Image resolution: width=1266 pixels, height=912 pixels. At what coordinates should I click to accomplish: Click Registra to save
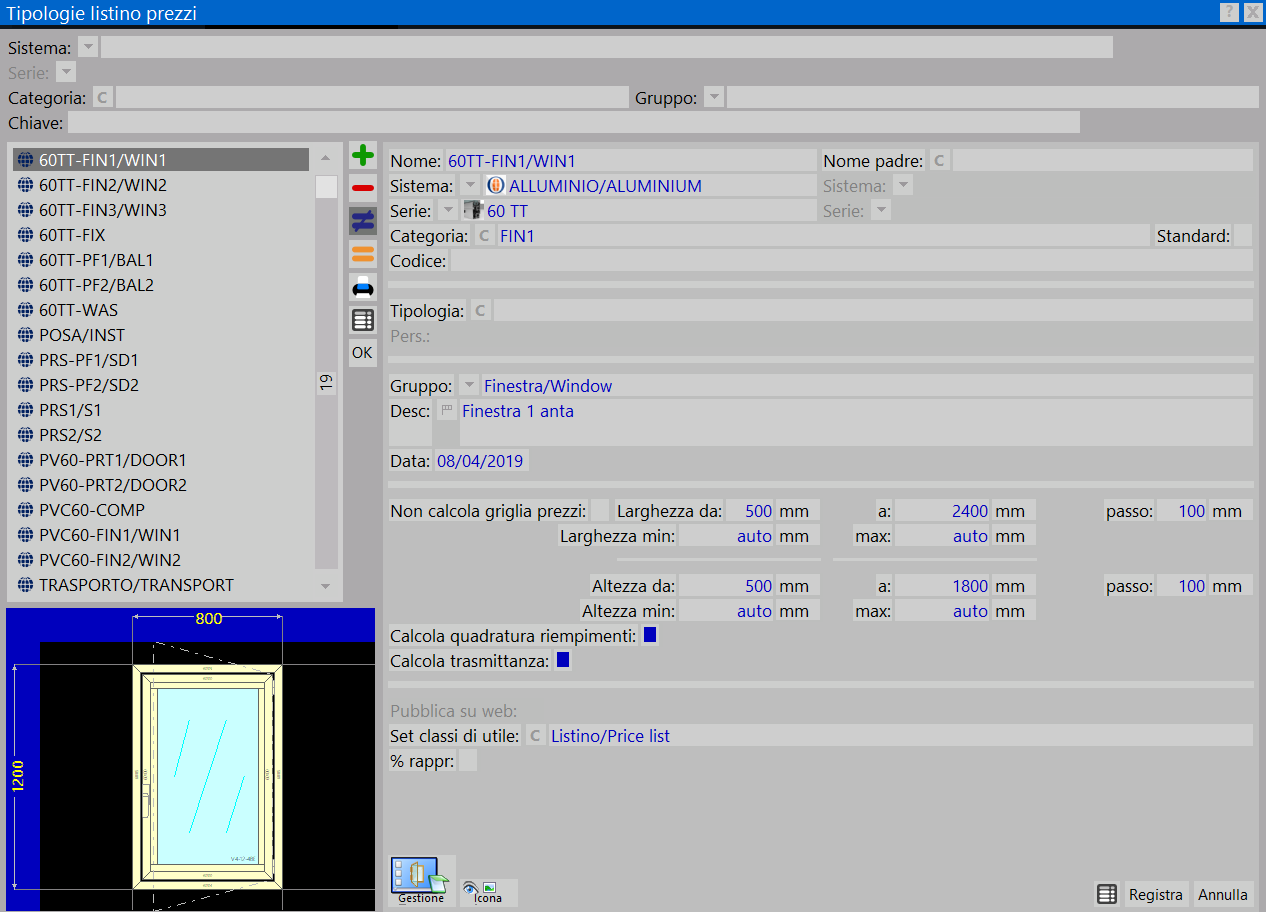pos(1156,895)
